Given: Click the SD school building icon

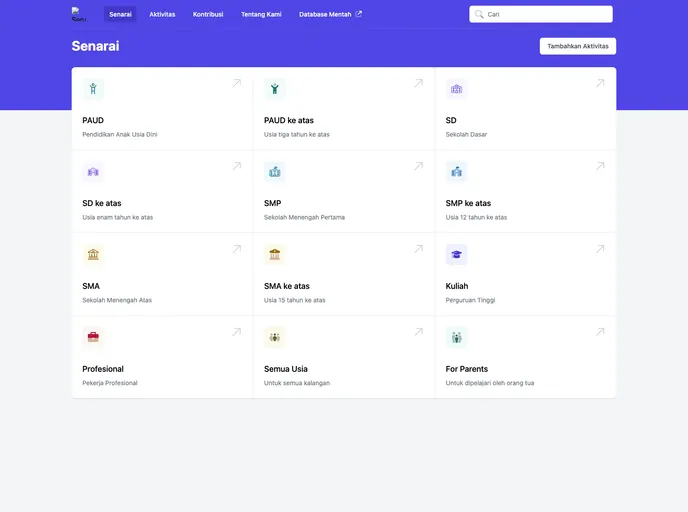Looking at the screenshot, I should pyautogui.click(x=456, y=89).
